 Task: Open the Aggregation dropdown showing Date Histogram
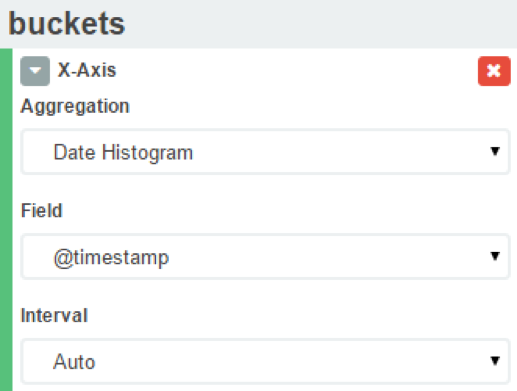pos(265,152)
